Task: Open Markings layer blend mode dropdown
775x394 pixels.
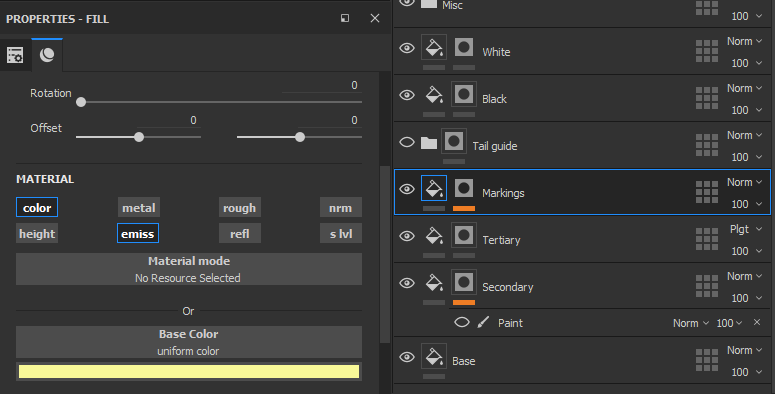Action: tap(744, 182)
